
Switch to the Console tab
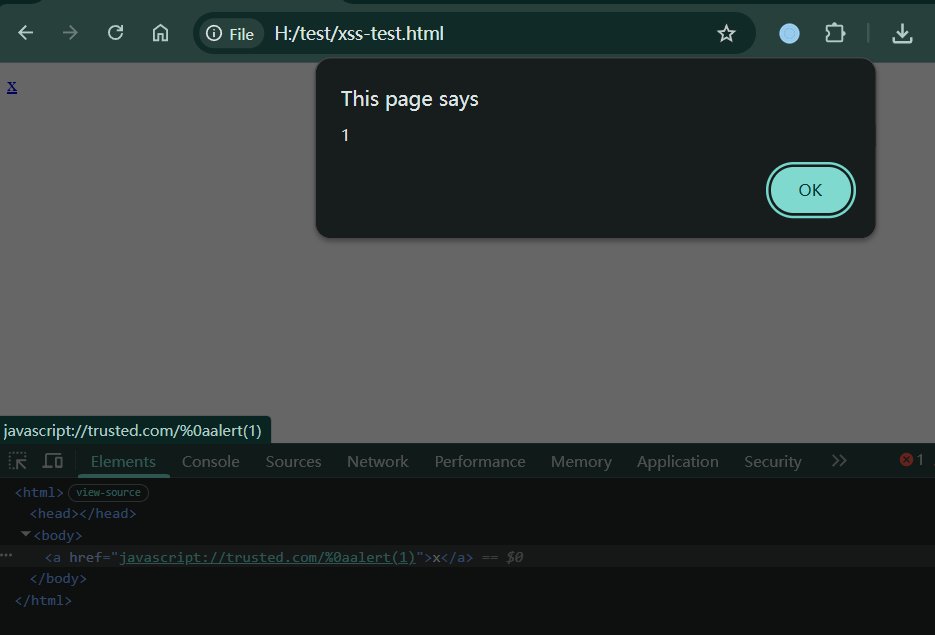click(x=210, y=461)
